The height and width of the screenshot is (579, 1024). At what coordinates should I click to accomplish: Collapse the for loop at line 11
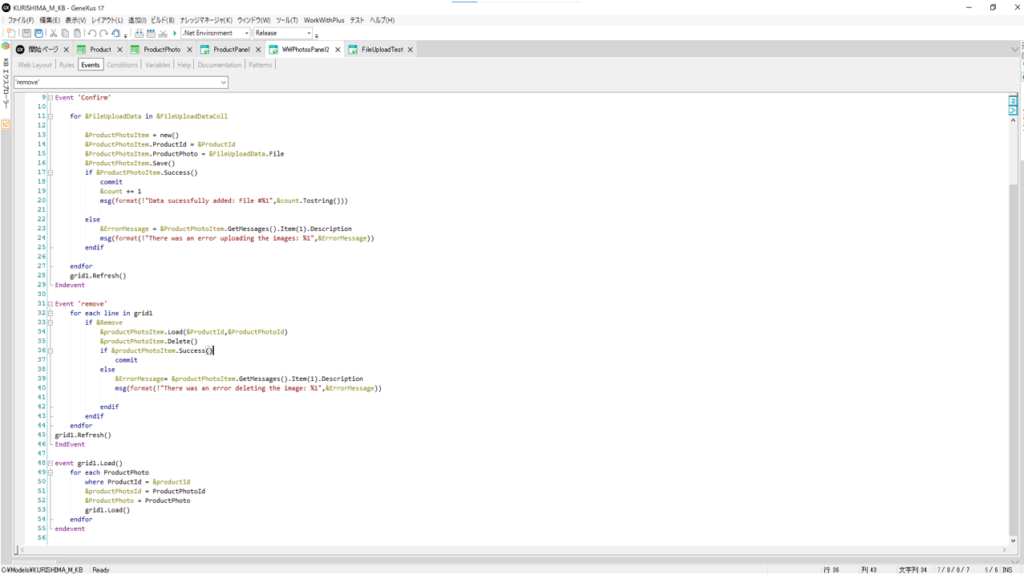pos(50,116)
